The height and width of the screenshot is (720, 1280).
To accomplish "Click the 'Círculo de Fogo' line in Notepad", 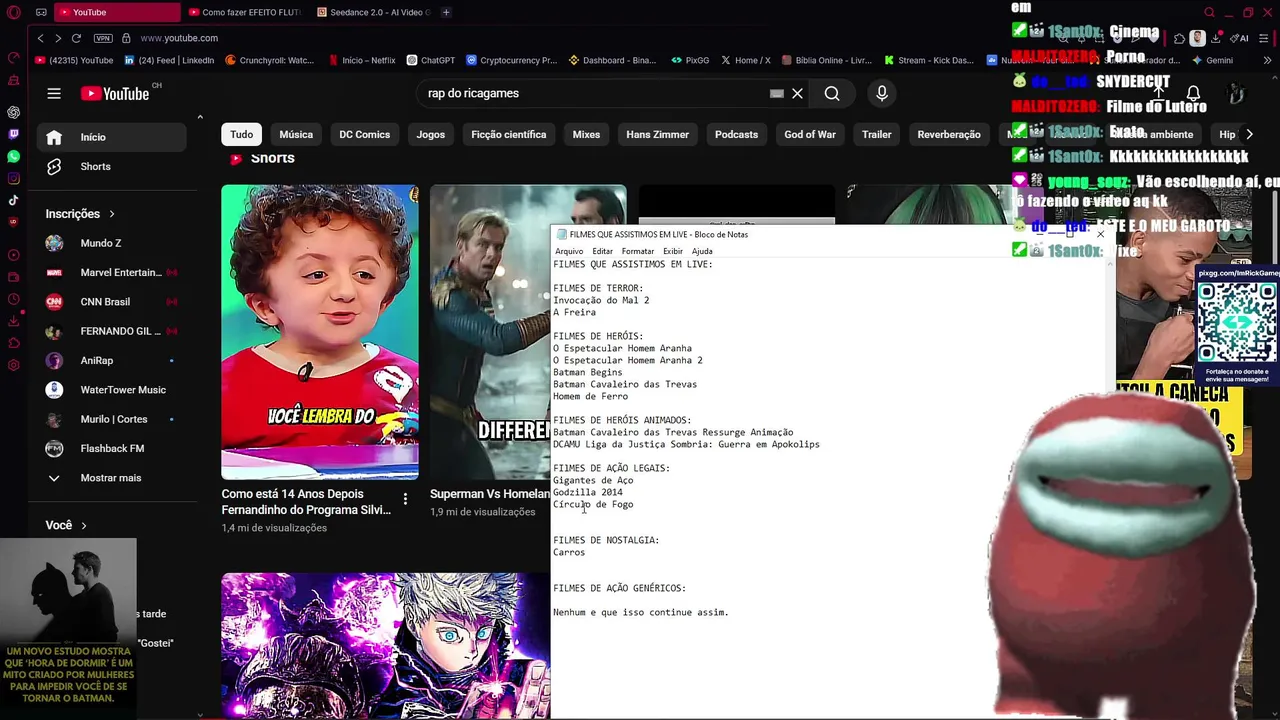I will point(593,504).
